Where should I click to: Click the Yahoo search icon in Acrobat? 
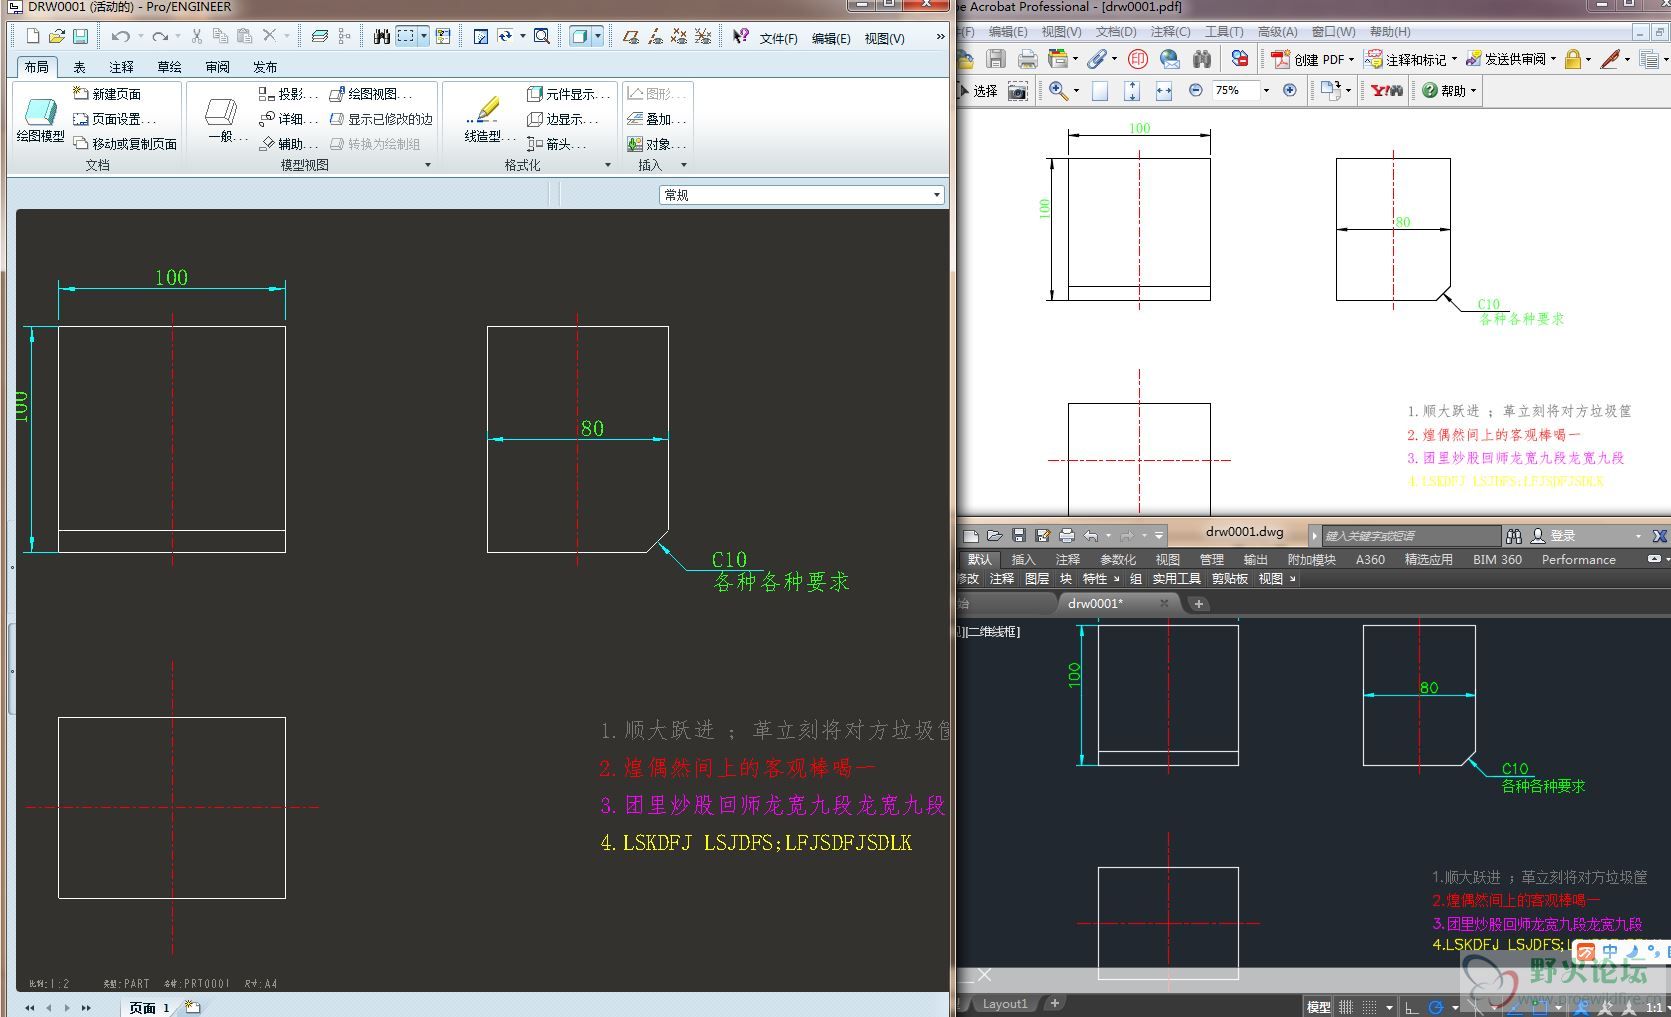[x=1387, y=91]
